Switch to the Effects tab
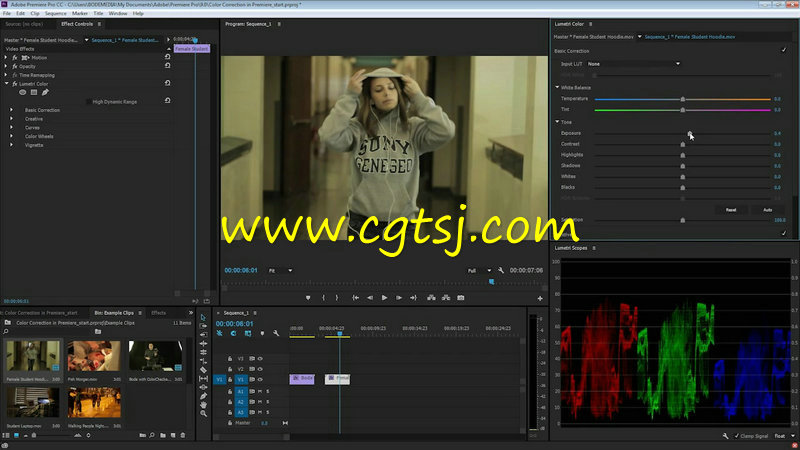The height and width of the screenshot is (450, 800). (x=158, y=313)
